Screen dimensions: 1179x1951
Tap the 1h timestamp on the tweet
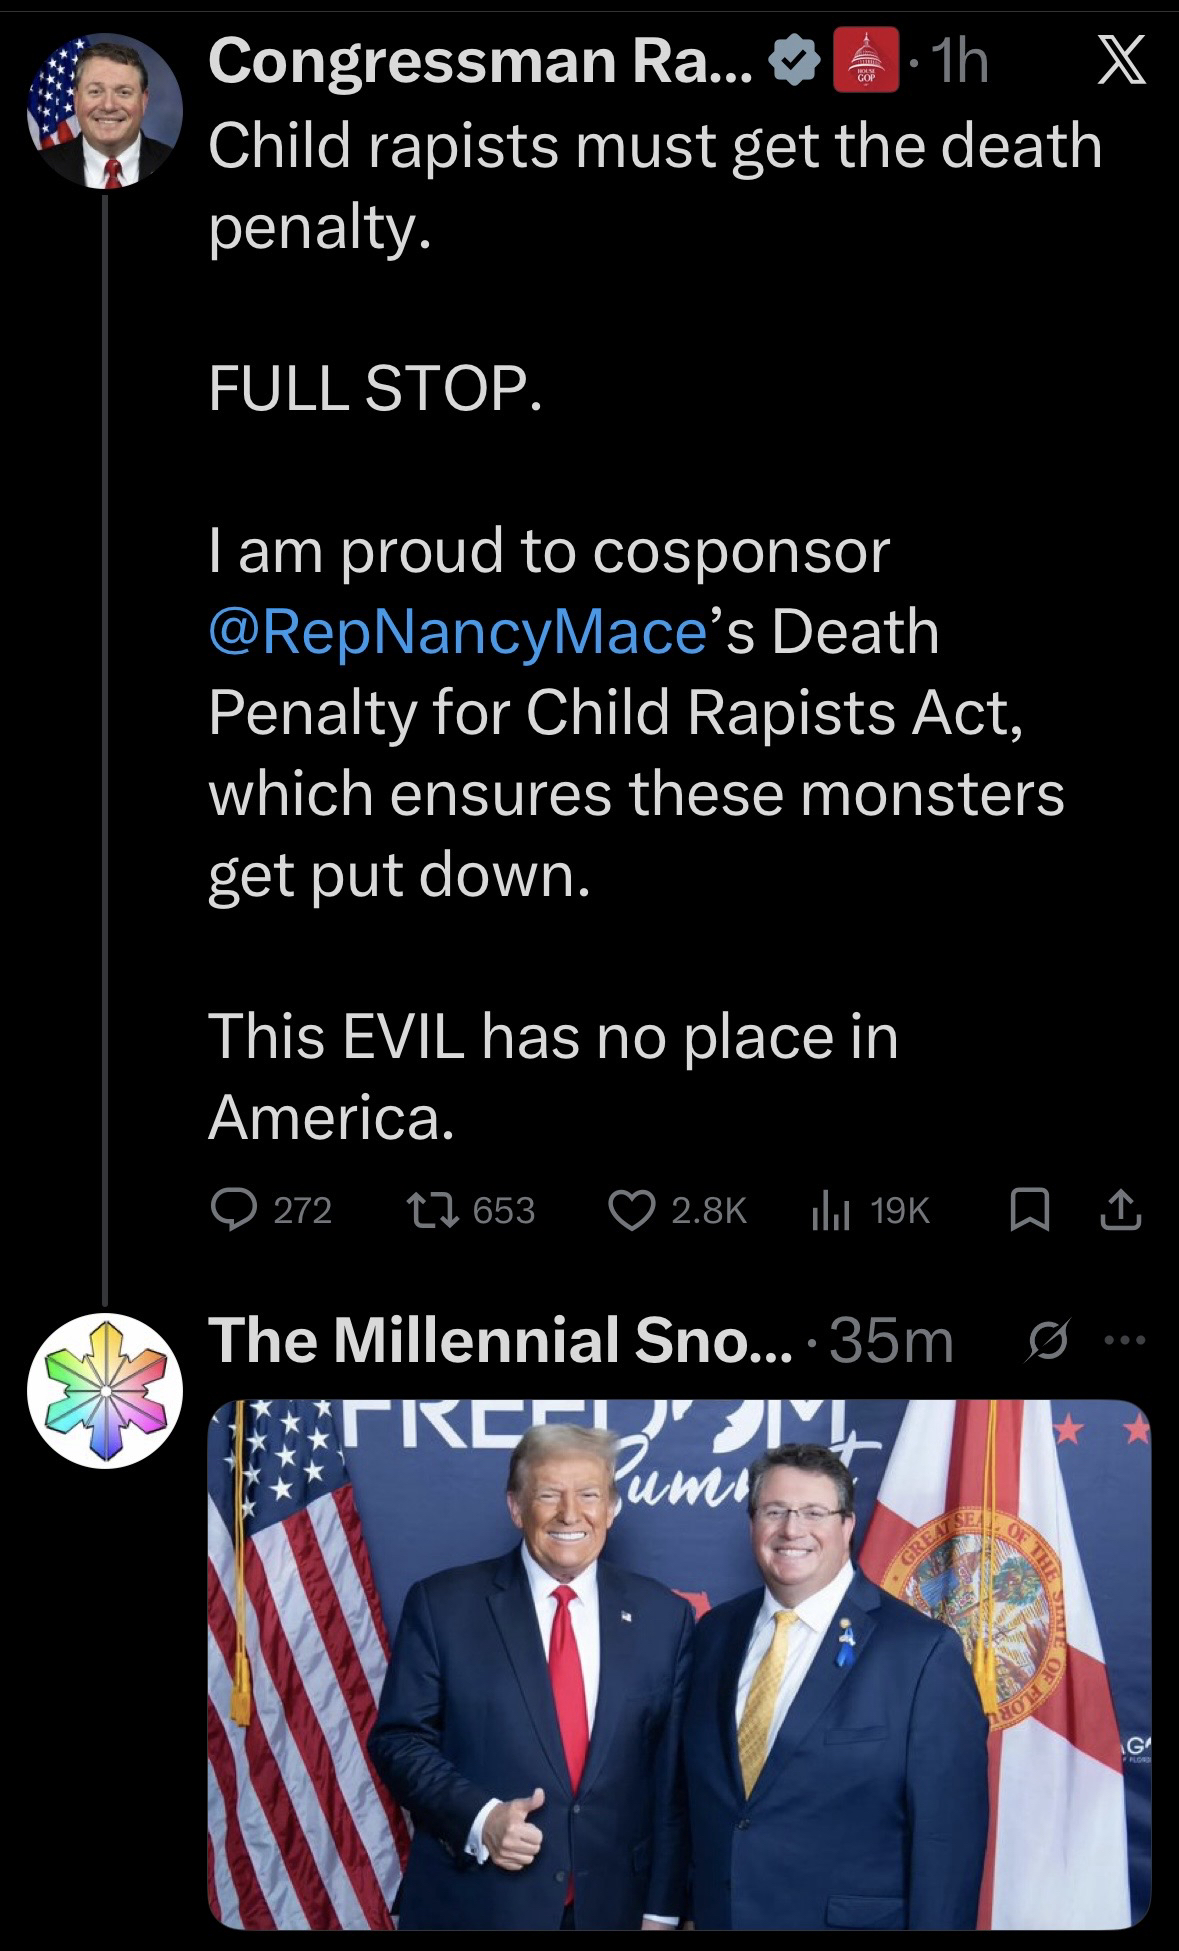point(958,63)
